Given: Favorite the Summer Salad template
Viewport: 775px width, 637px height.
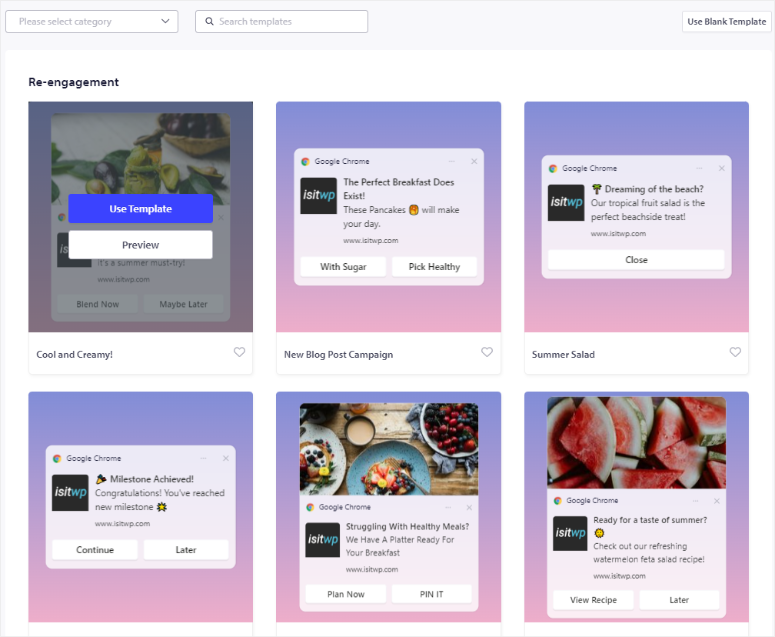Looking at the screenshot, I should click(x=735, y=352).
